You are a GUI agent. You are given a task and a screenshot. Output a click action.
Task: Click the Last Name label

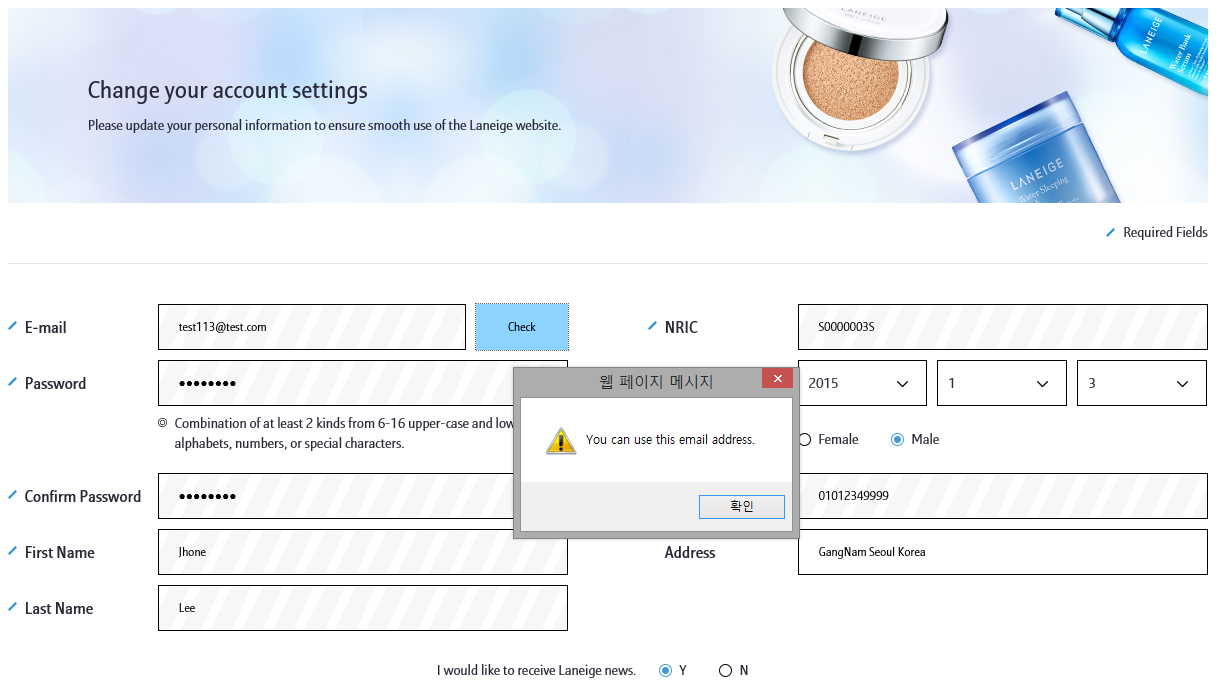coord(59,608)
